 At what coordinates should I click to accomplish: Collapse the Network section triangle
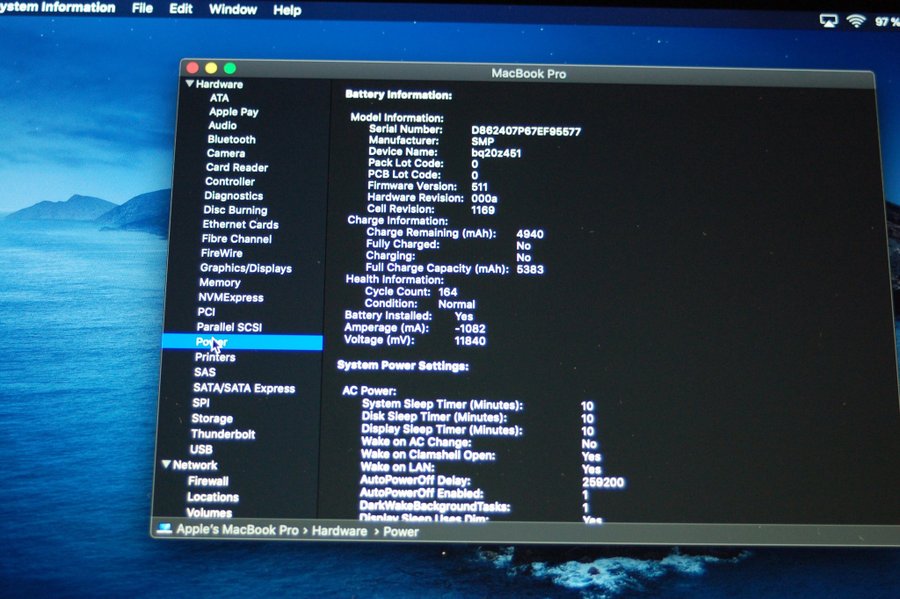pyautogui.click(x=166, y=464)
